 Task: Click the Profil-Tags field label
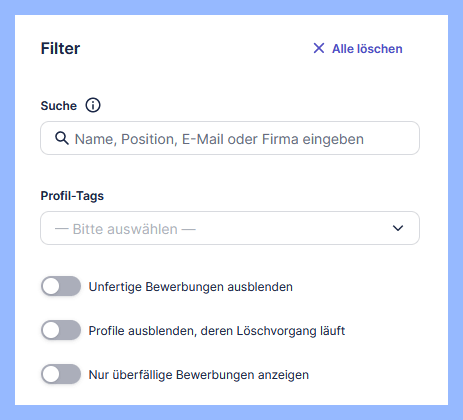coord(72,196)
